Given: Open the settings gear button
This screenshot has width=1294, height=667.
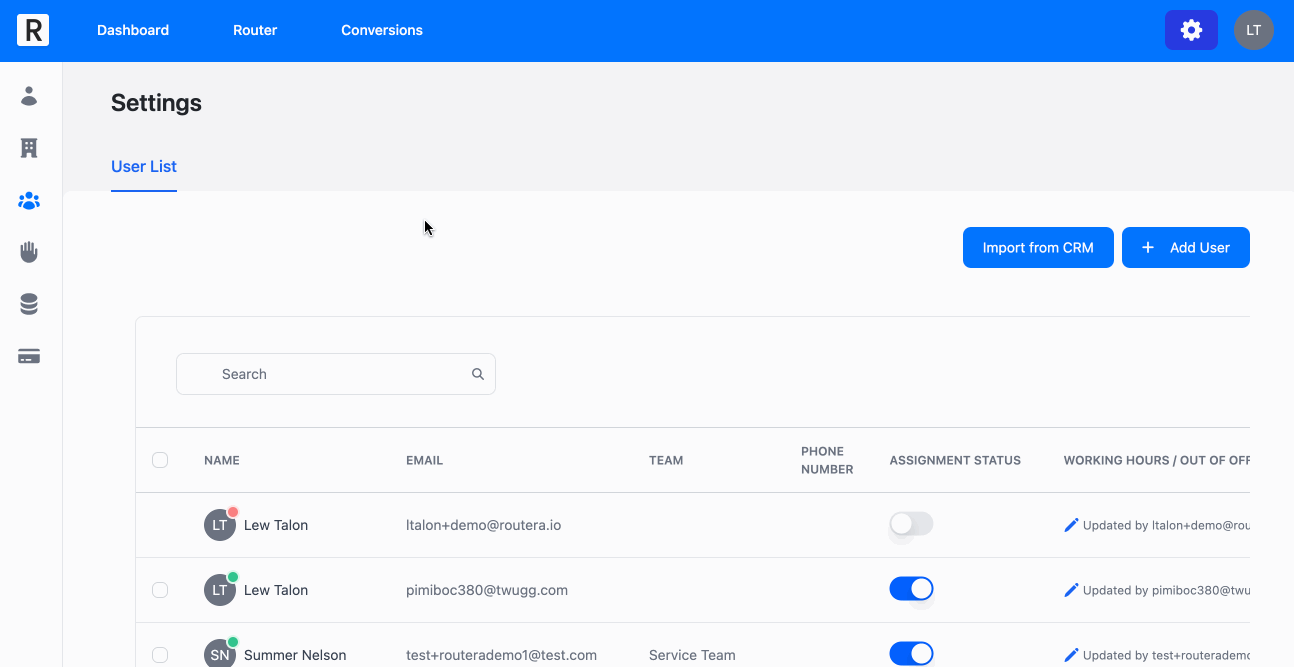Looking at the screenshot, I should pyautogui.click(x=1191, y=30).
